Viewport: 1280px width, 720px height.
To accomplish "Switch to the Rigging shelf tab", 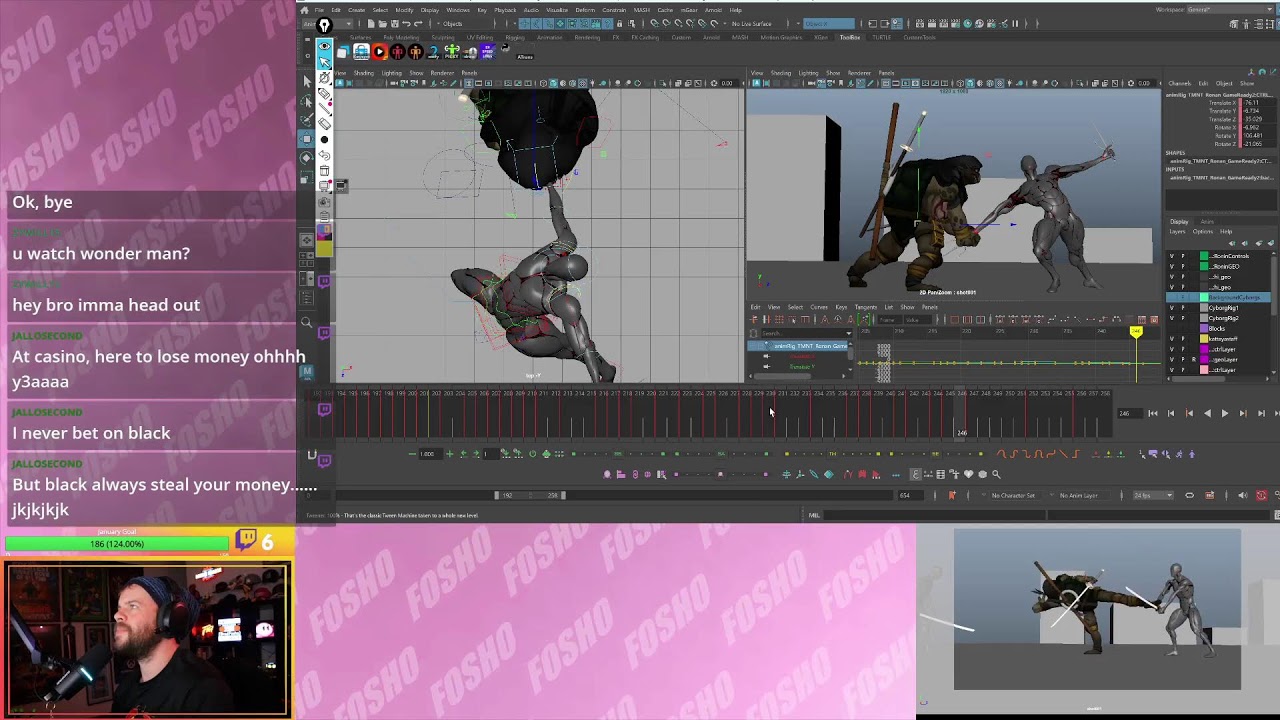I will coord(515,38).
